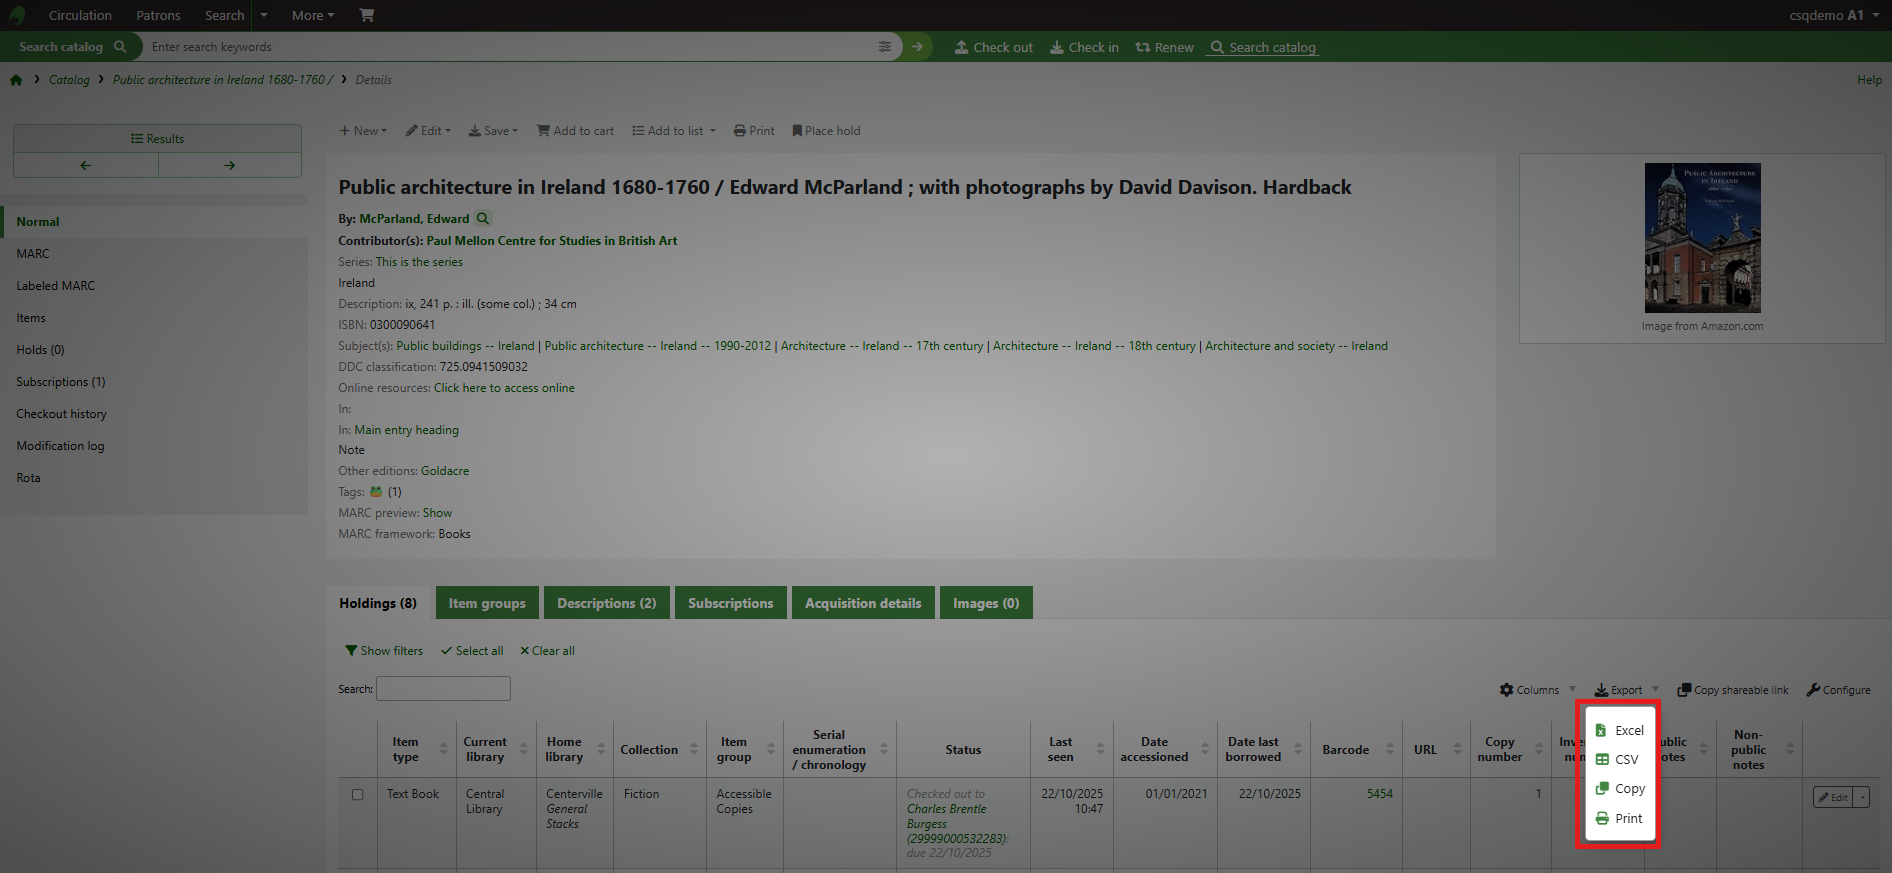Select all holdings rows
Image resolution: width=1892 pixels, height=873 pixels.
pyautogui.click(x=472, y=651)
